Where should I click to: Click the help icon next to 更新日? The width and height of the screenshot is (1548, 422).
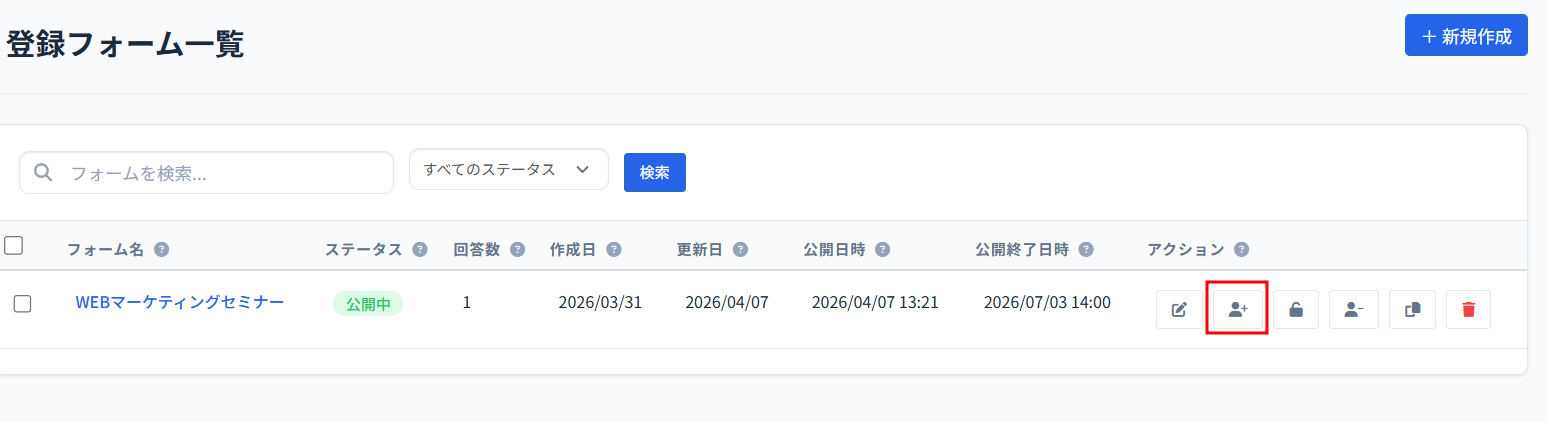pyautogui.click(x=740, y=250)
